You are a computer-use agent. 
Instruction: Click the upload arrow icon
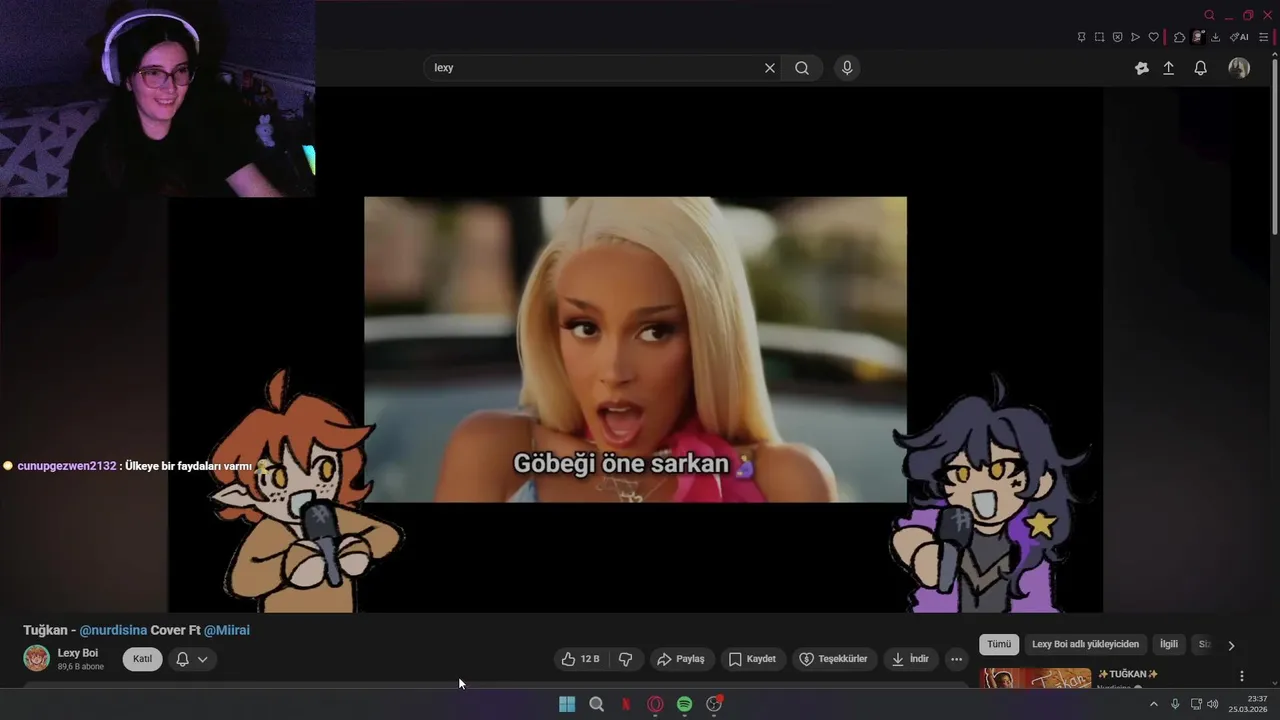tap(1169, 68)
